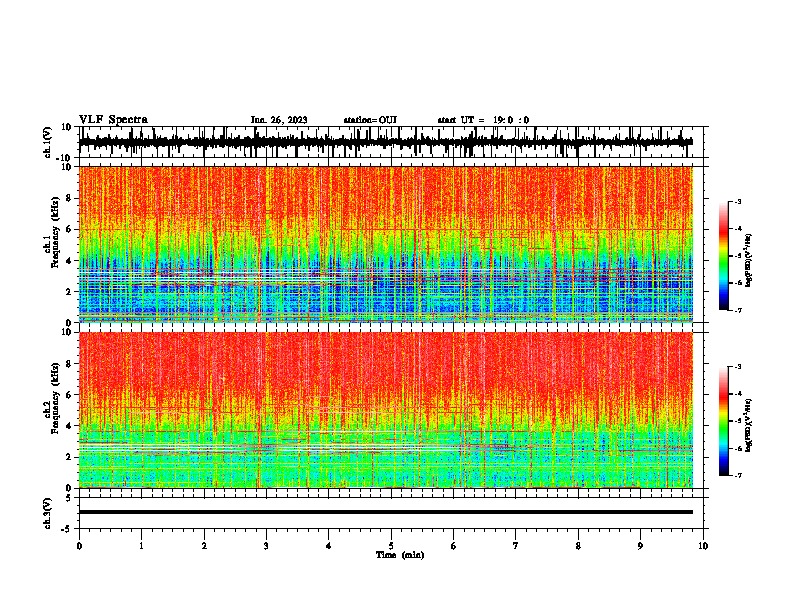The image size is (792, 612).
Task: Click the "-7" label on ch.2 color bar
Action: pos(738,476)
